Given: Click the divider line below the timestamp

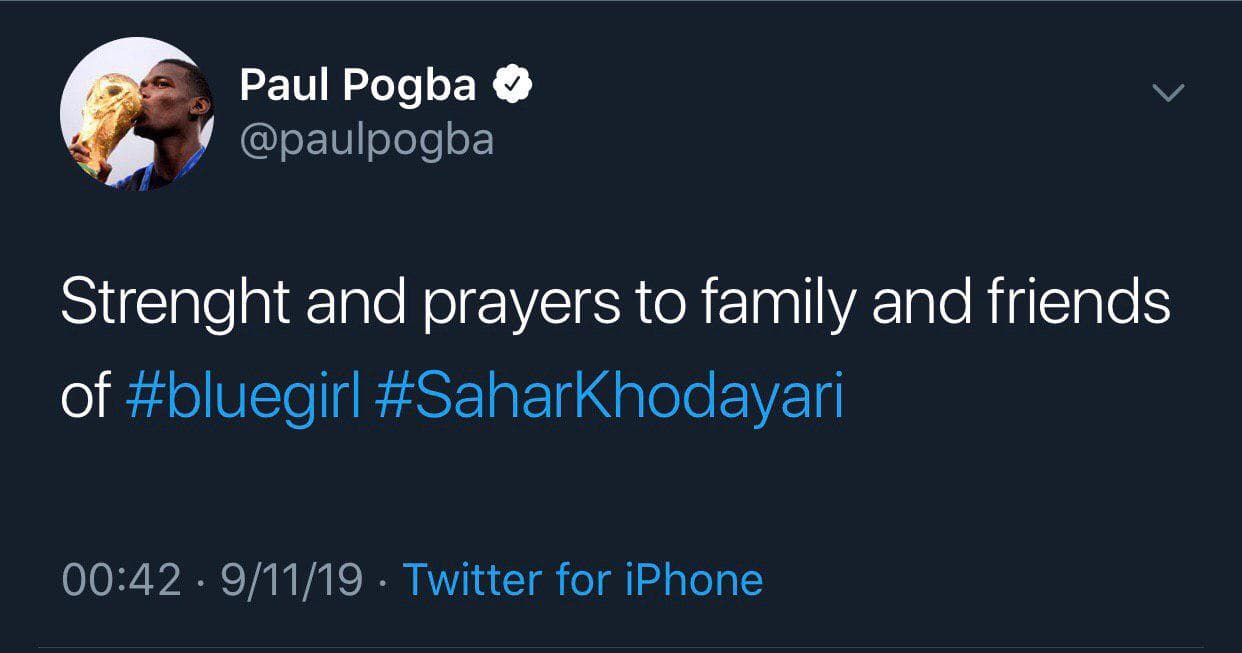Looking at the screenshot, I should [621, 646].
